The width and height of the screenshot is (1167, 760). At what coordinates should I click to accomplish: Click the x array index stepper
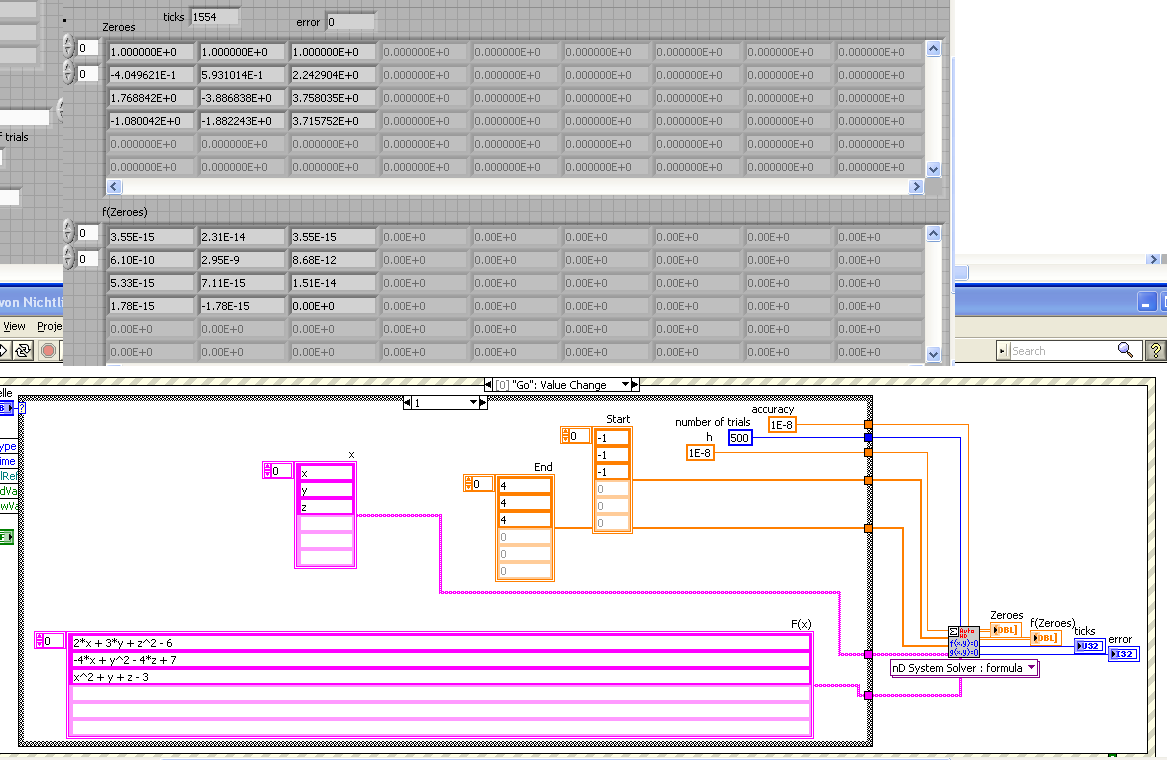click(267, 470)
